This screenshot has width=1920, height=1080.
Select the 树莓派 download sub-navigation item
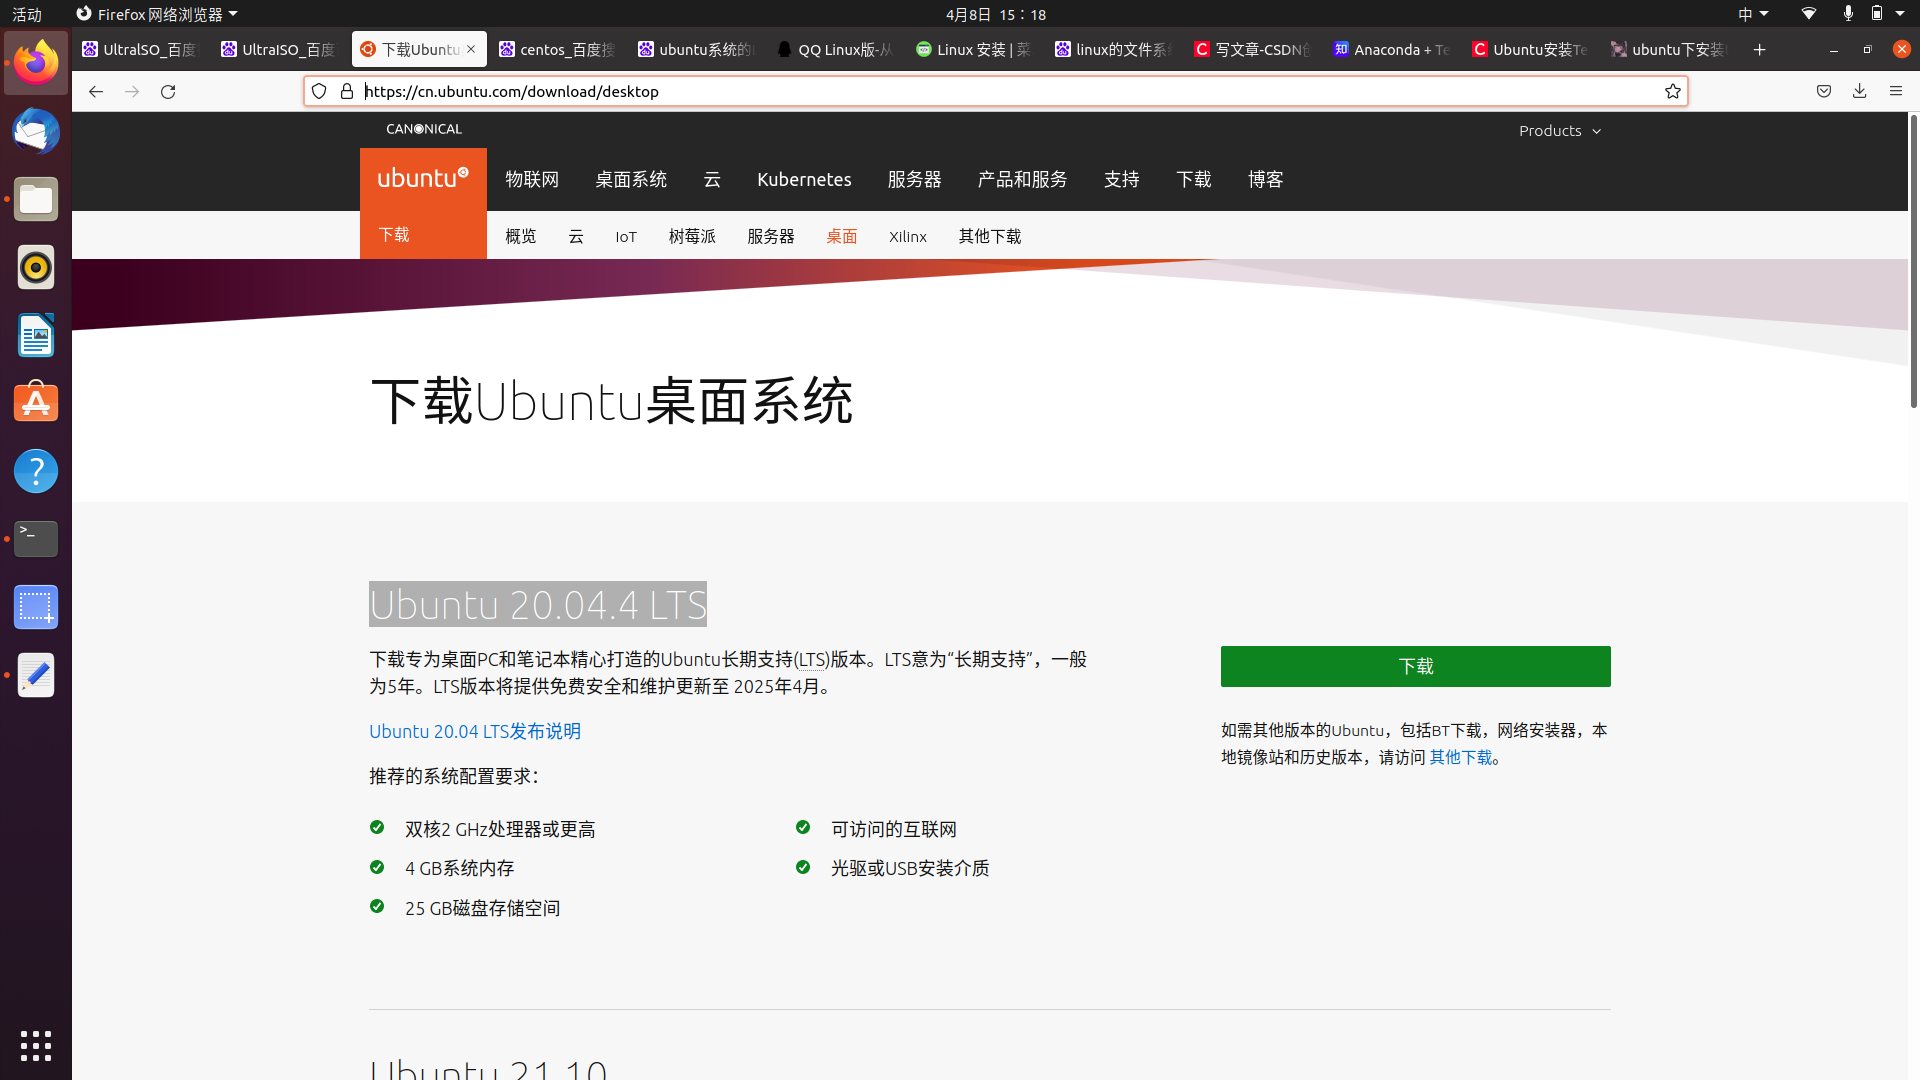point(692,236)
